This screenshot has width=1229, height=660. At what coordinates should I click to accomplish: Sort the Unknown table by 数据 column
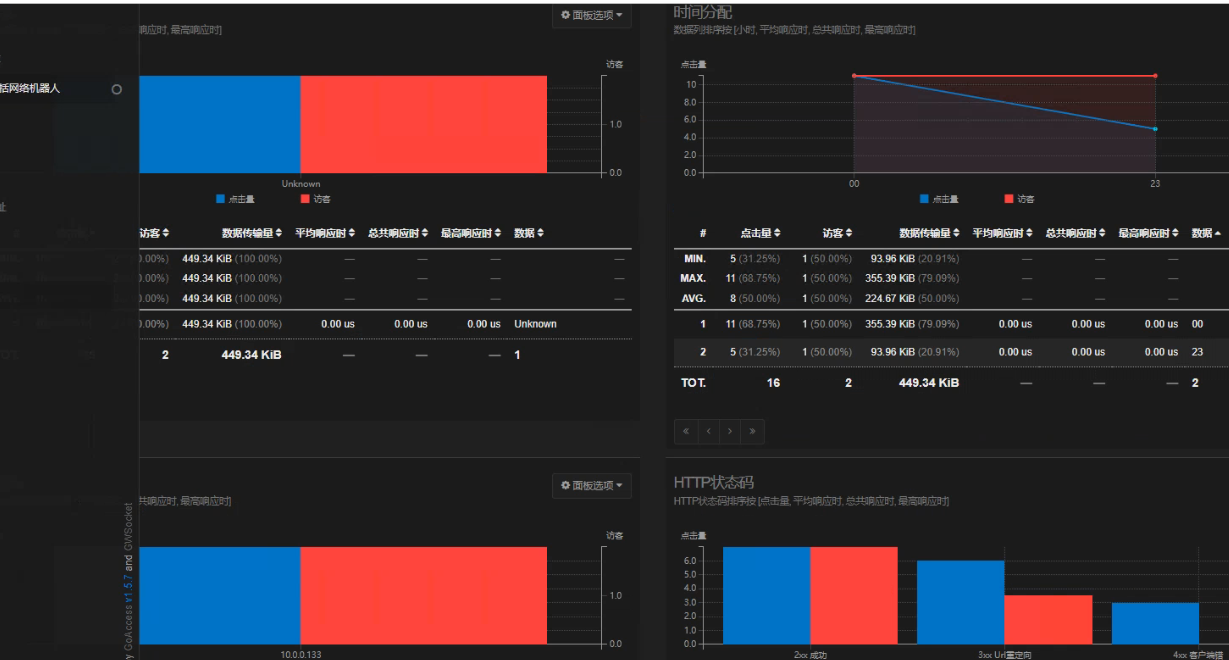529,233
